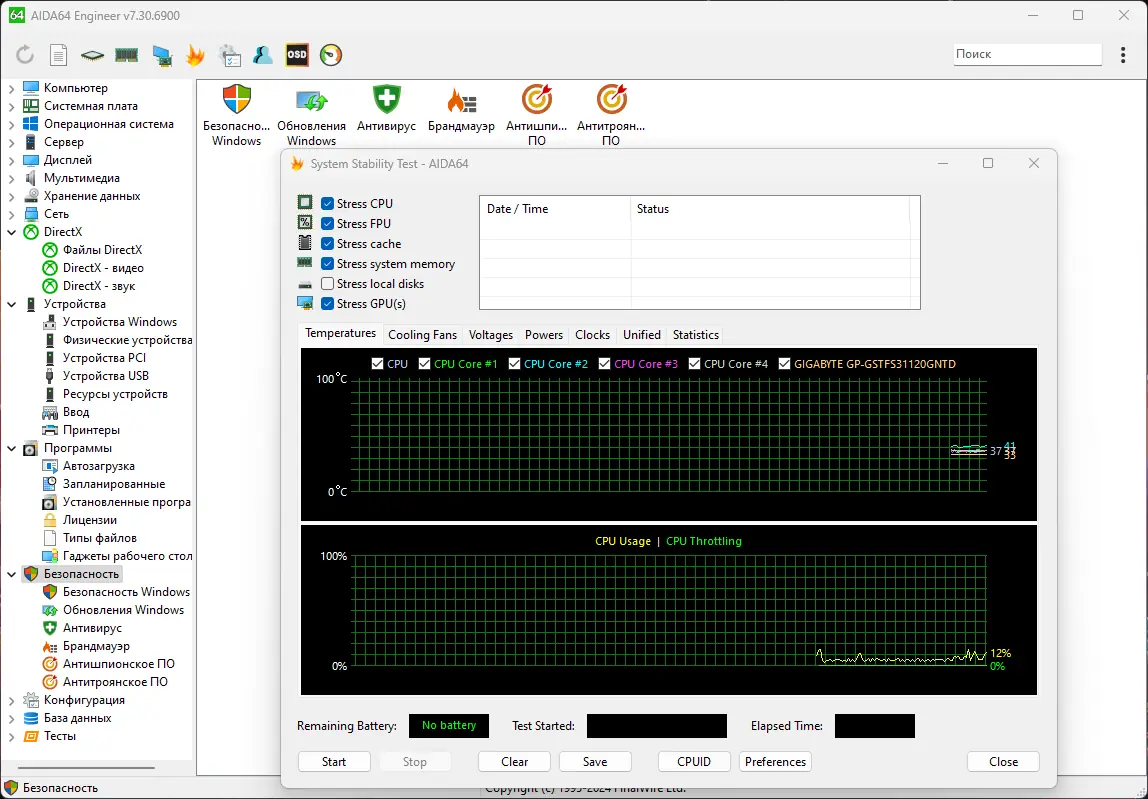Screen dimensions: 1148x799
Task: Expand the Конфигурация tree node
Action: coord(12,700)
